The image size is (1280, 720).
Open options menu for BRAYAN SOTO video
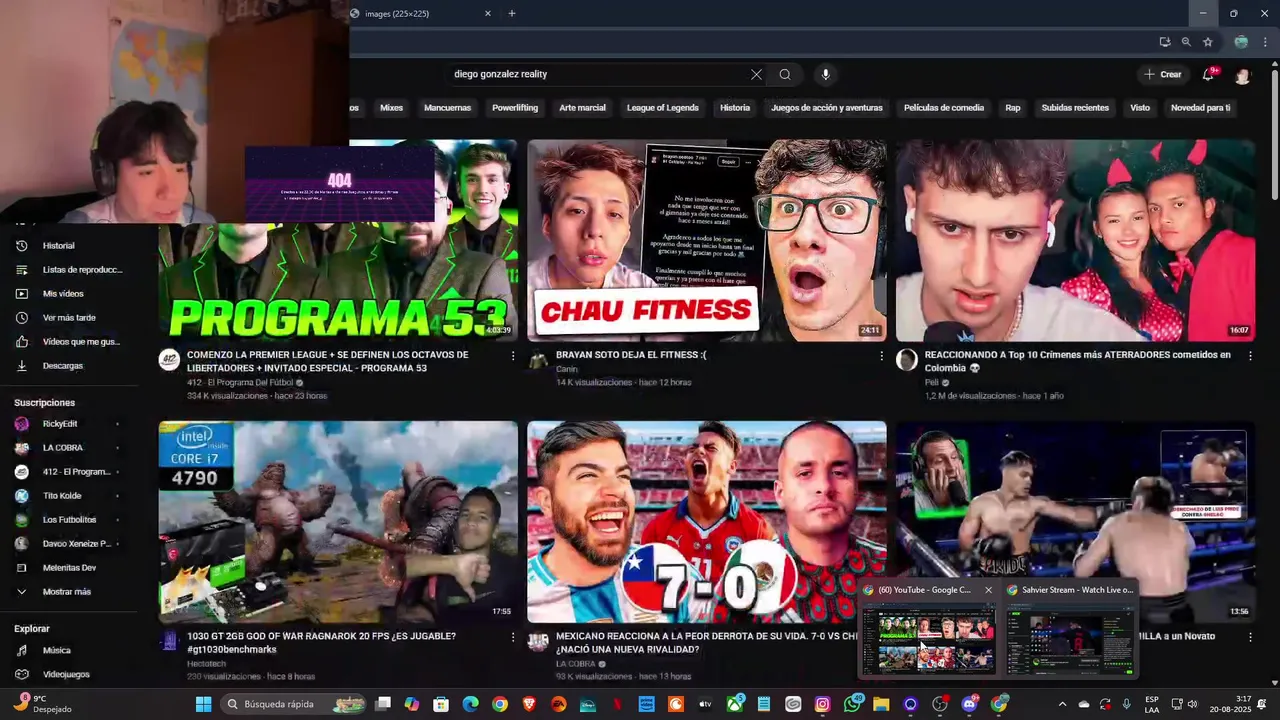(x=881, y=356)
